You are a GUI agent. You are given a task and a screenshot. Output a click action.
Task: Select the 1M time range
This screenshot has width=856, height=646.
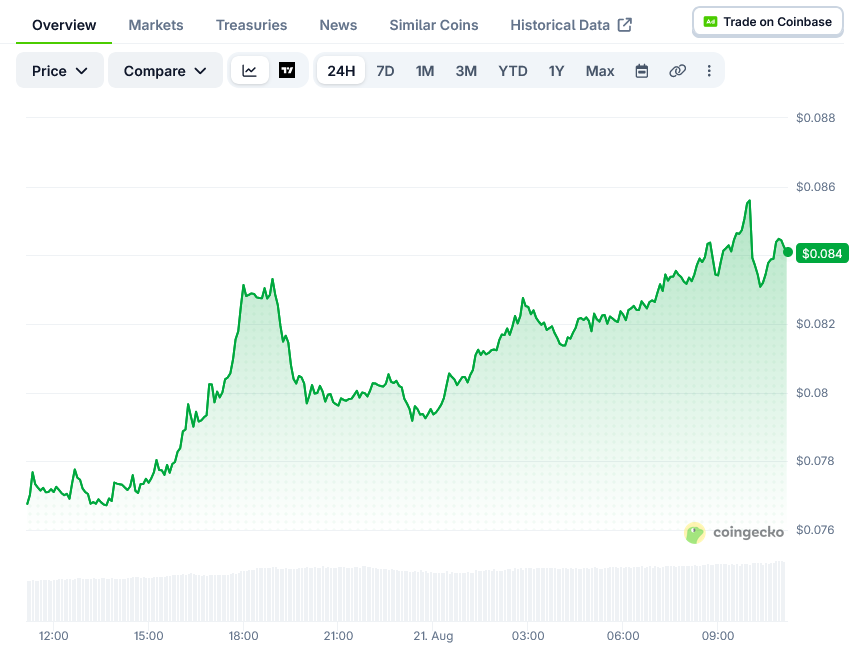click(425, 71)
